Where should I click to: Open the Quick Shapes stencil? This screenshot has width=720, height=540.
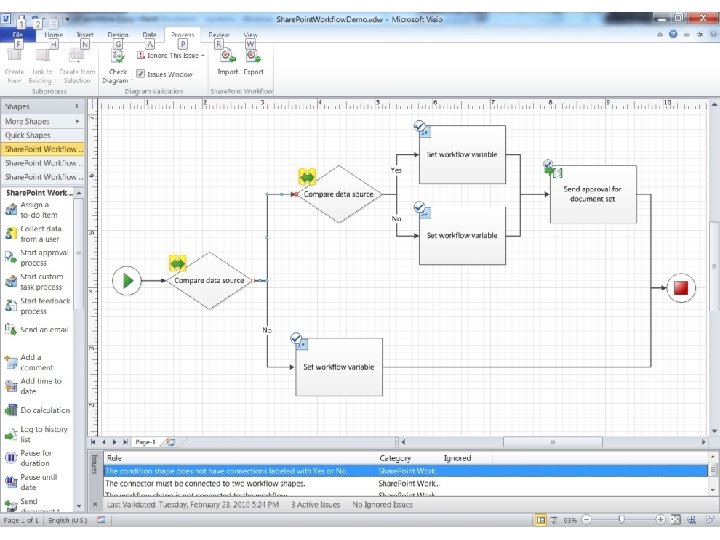42,135
